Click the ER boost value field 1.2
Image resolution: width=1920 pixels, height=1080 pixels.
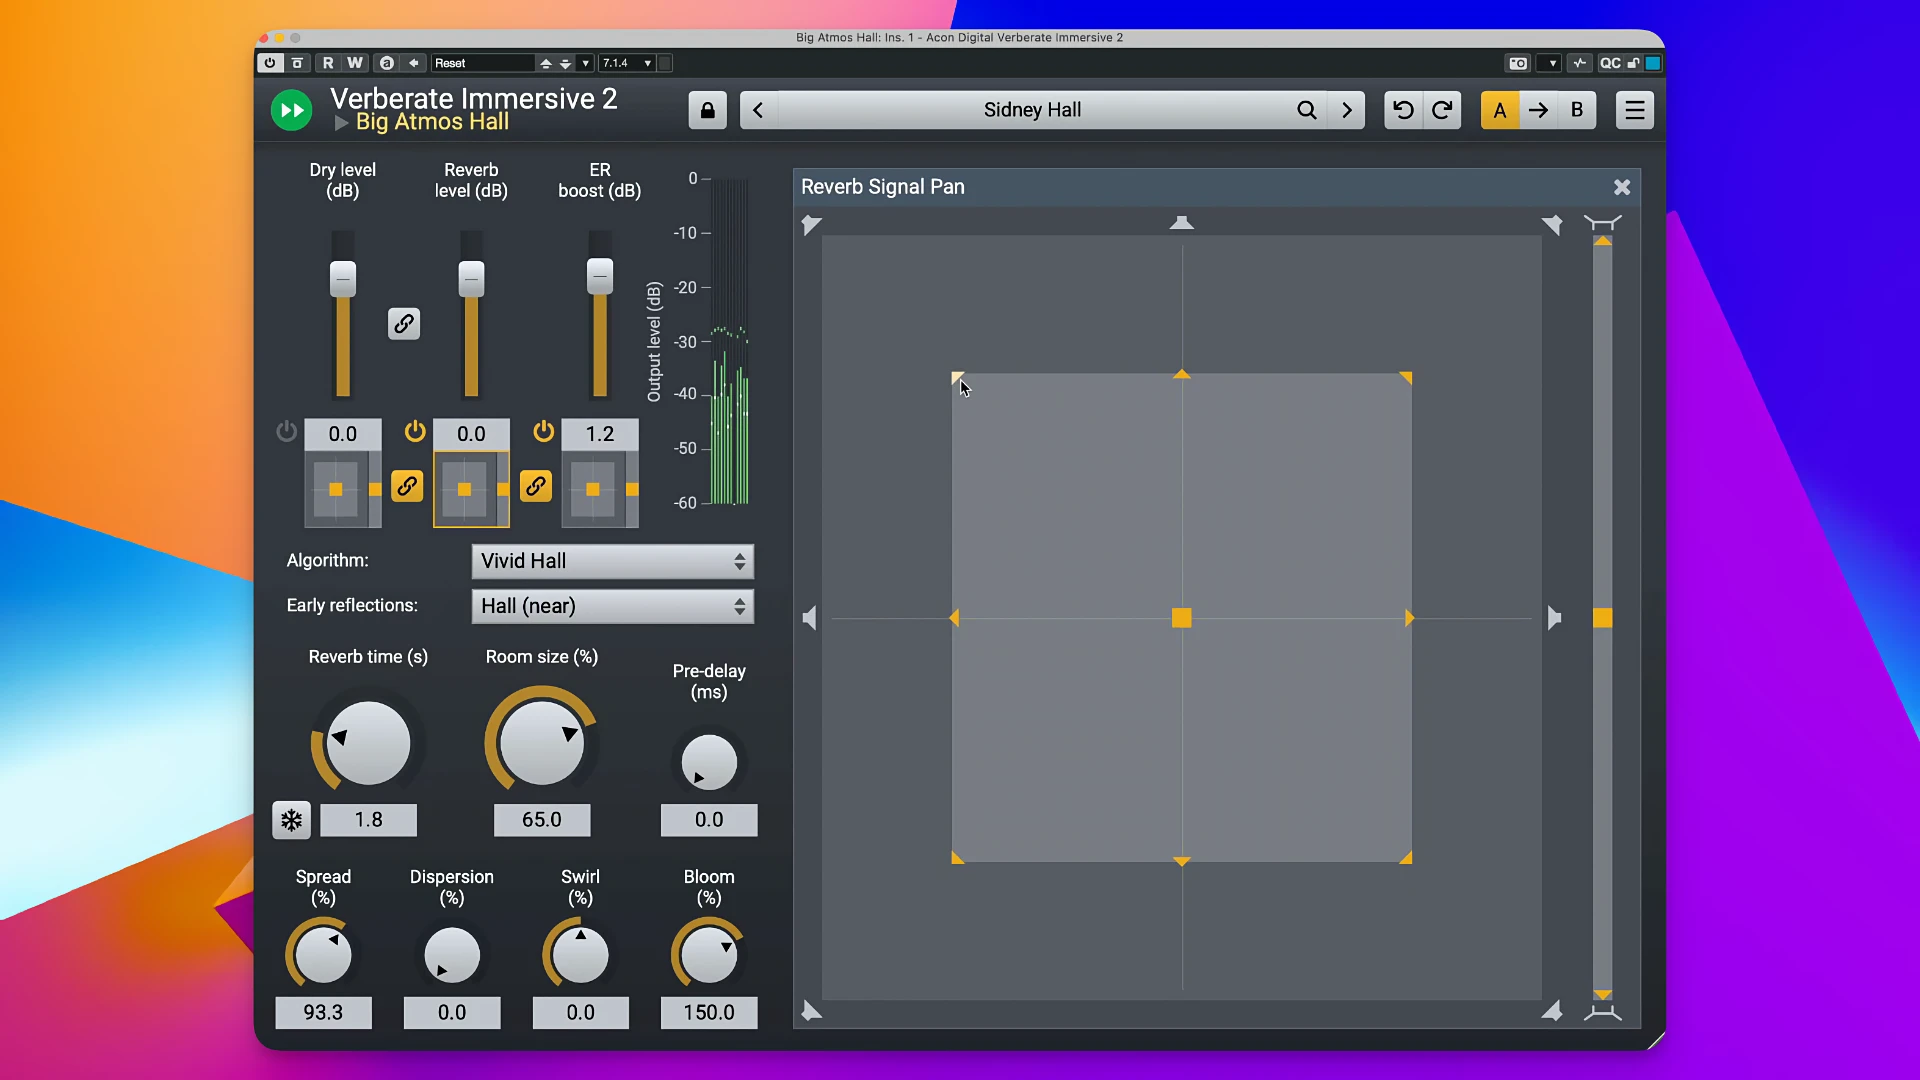[600, 434]
